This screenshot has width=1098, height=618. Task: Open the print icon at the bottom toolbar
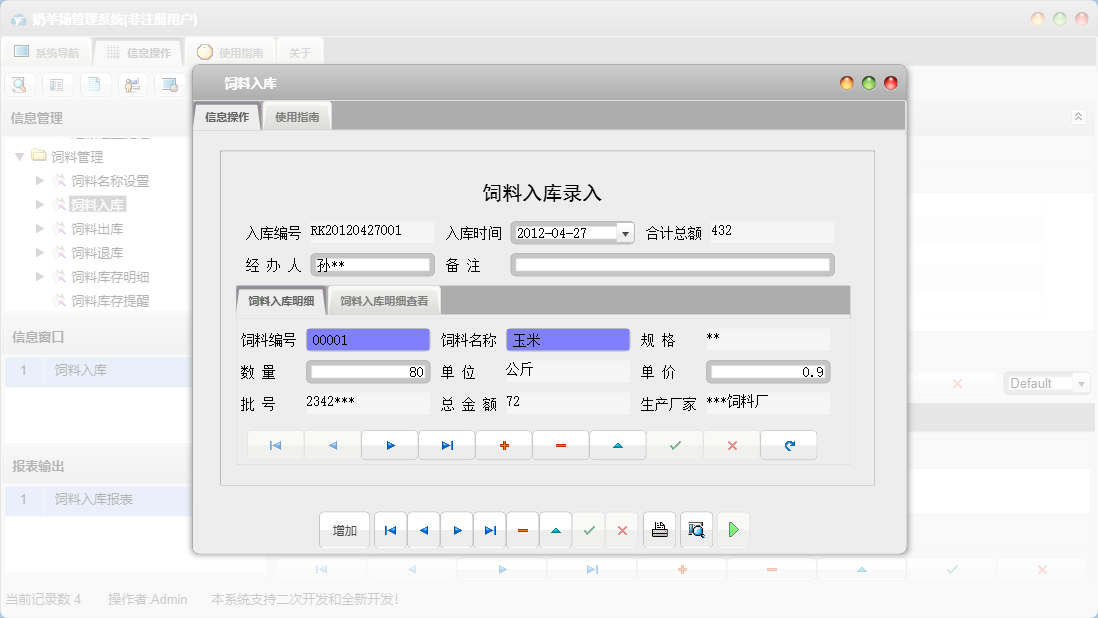[x=660, y=530]
